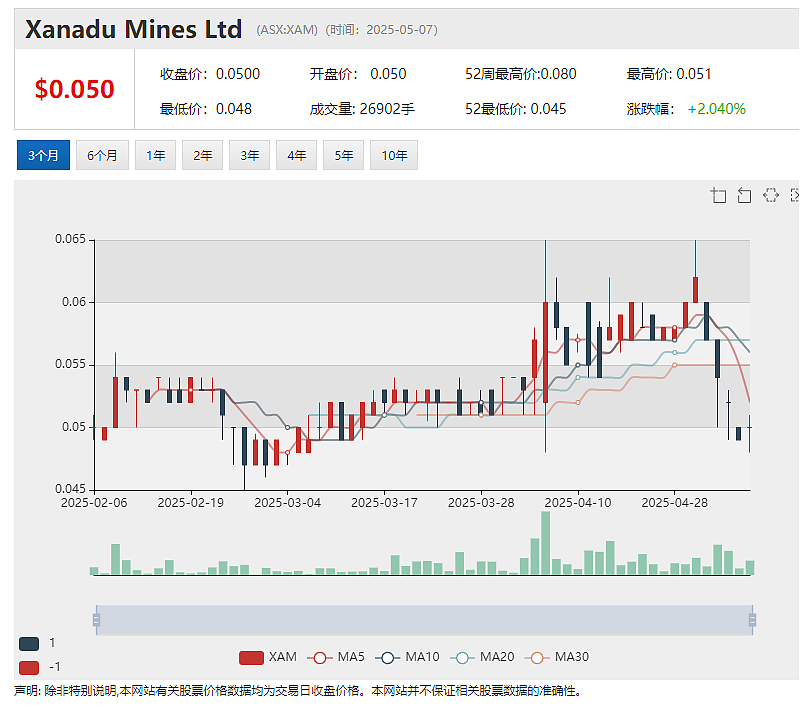Select the 3个月 time range tab
Screen dimensions: 810x707
tap(43, 155)
